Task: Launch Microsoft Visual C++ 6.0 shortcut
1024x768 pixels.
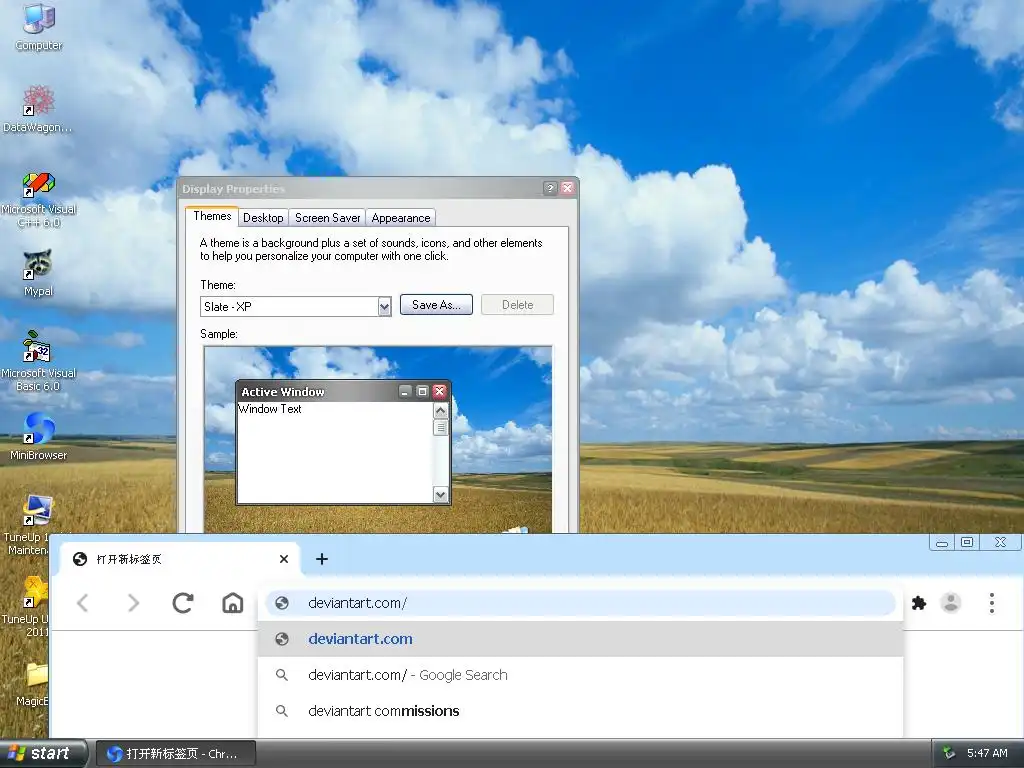Action: (39, 199)
